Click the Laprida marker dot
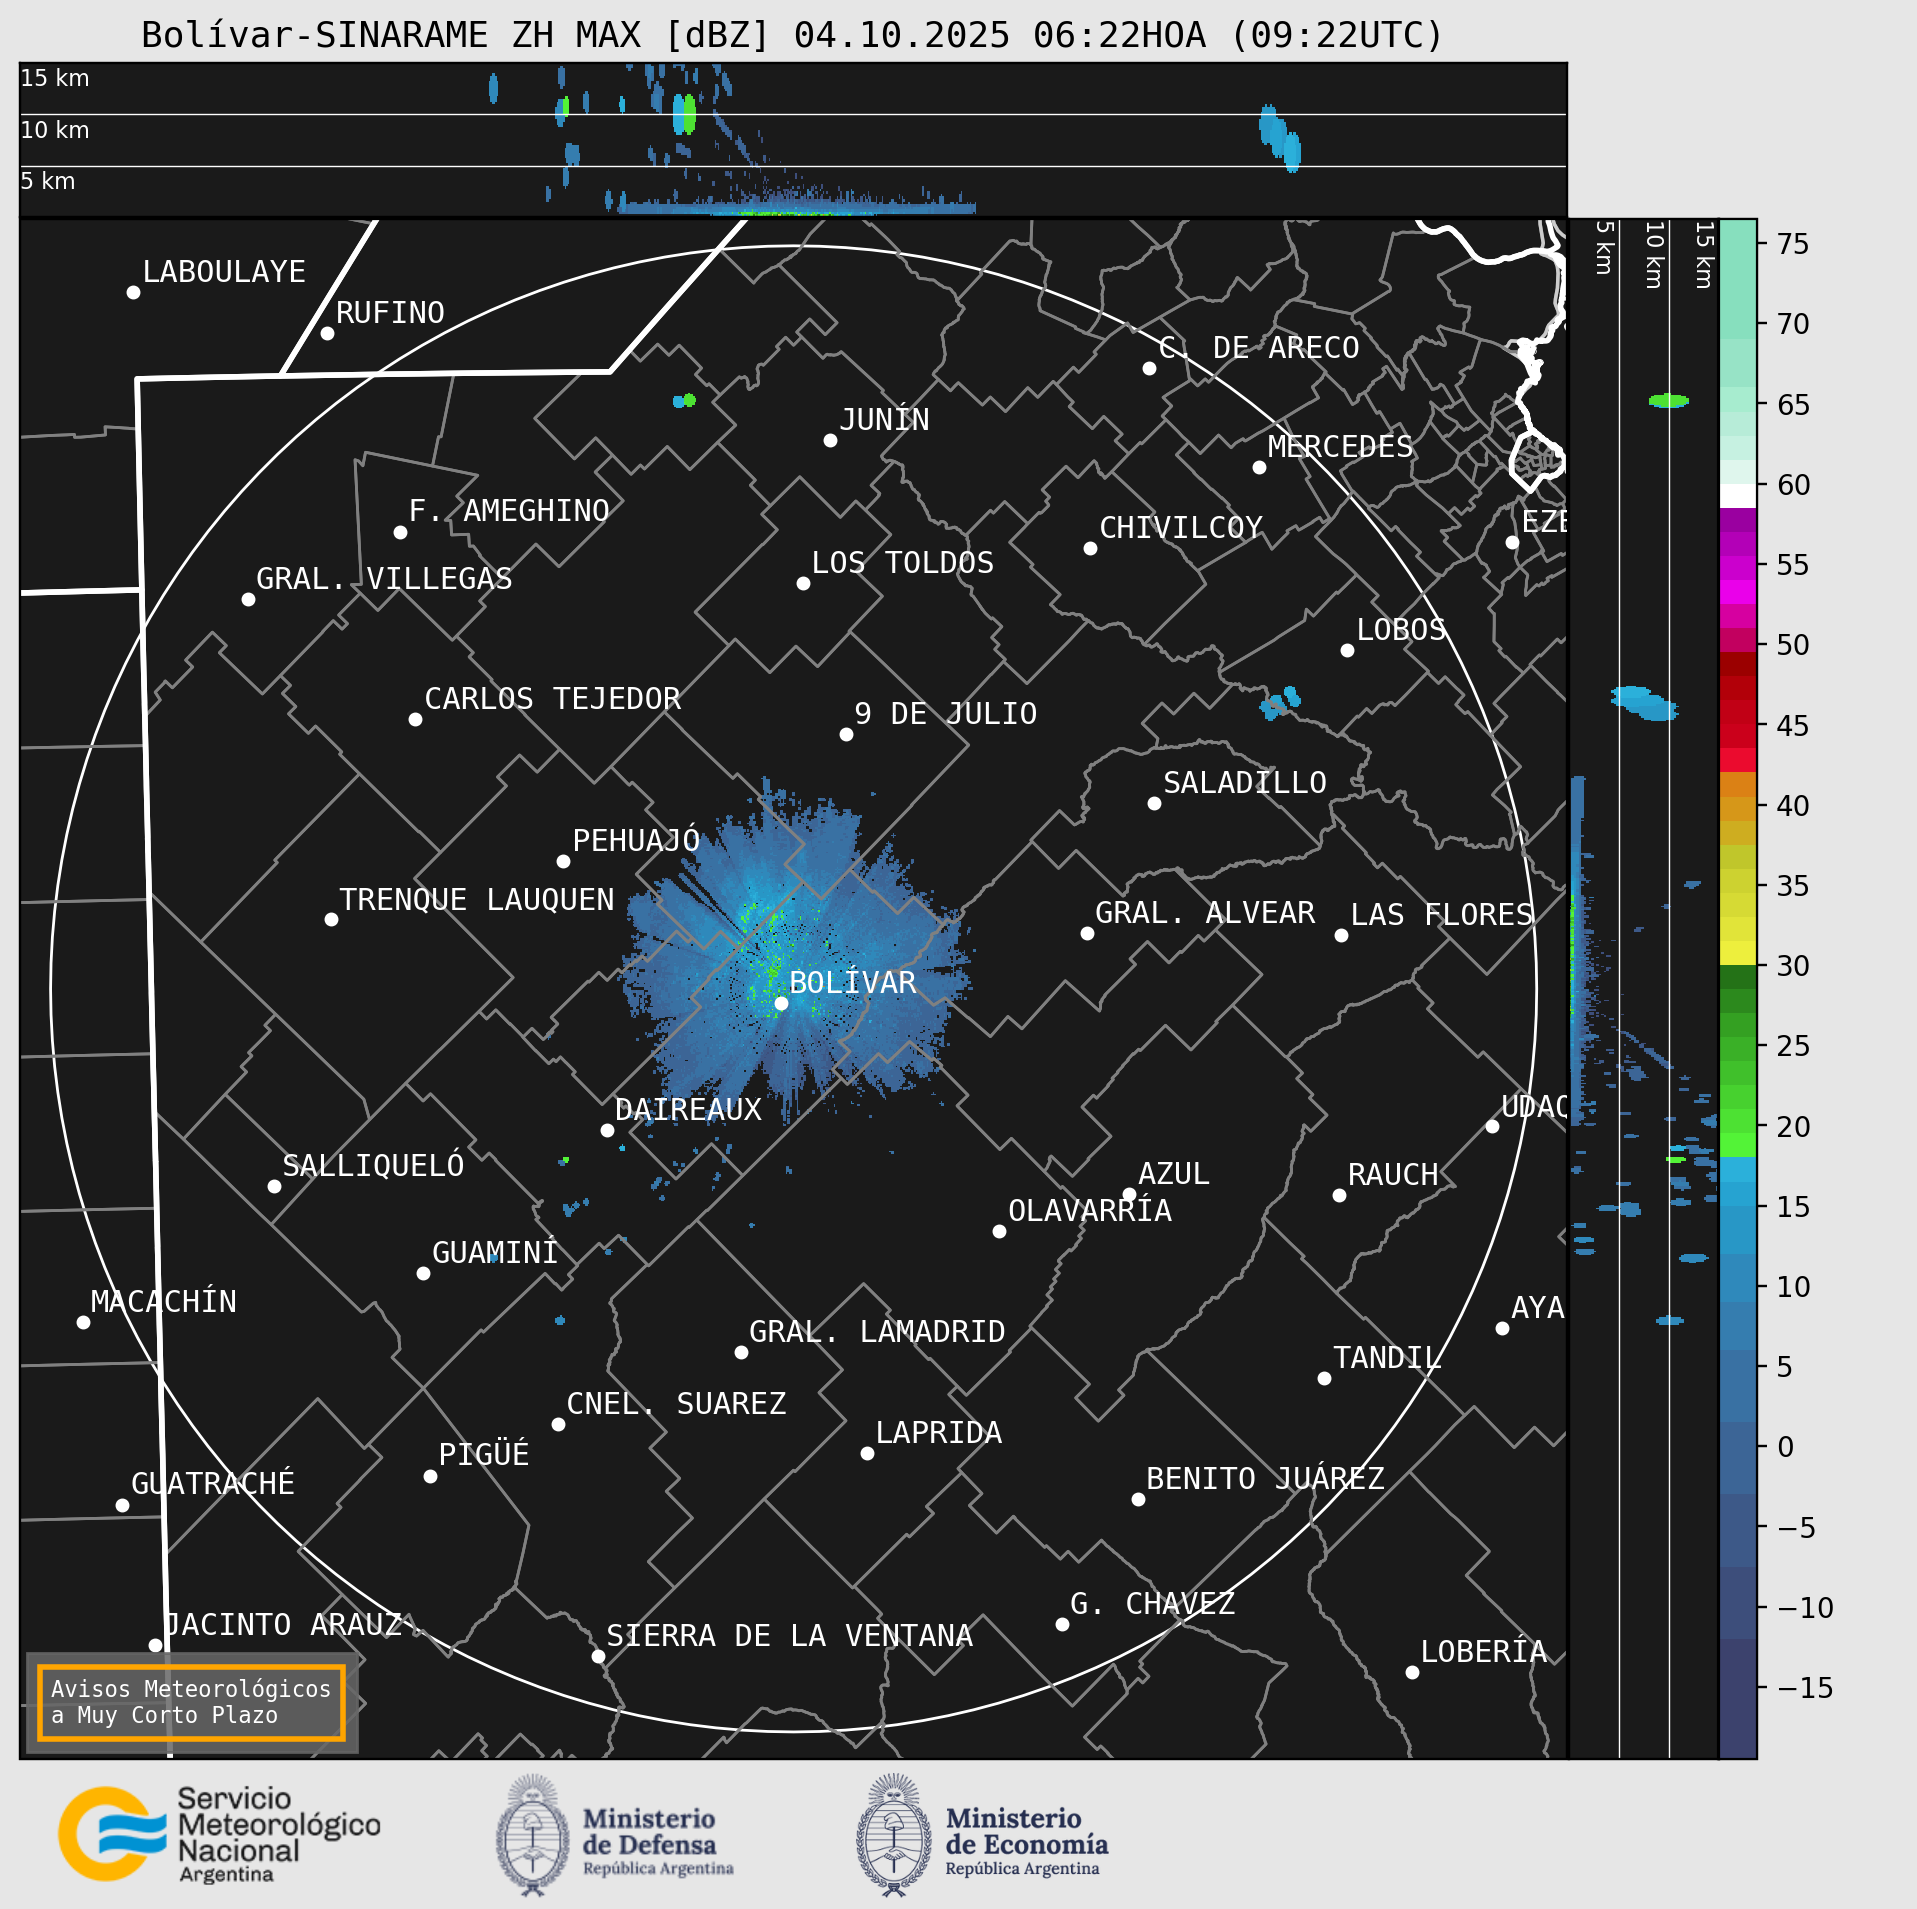Screen dimensions: 1917x1909 click(867, 1453)
